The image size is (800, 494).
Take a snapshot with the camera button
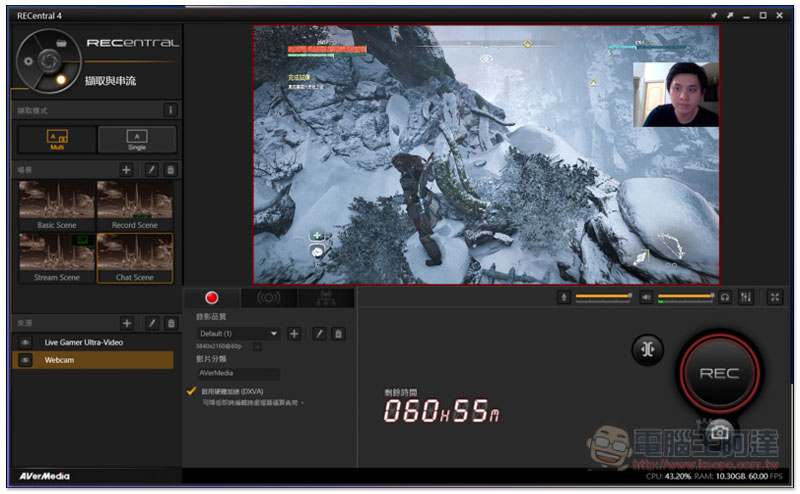point(720,432)
